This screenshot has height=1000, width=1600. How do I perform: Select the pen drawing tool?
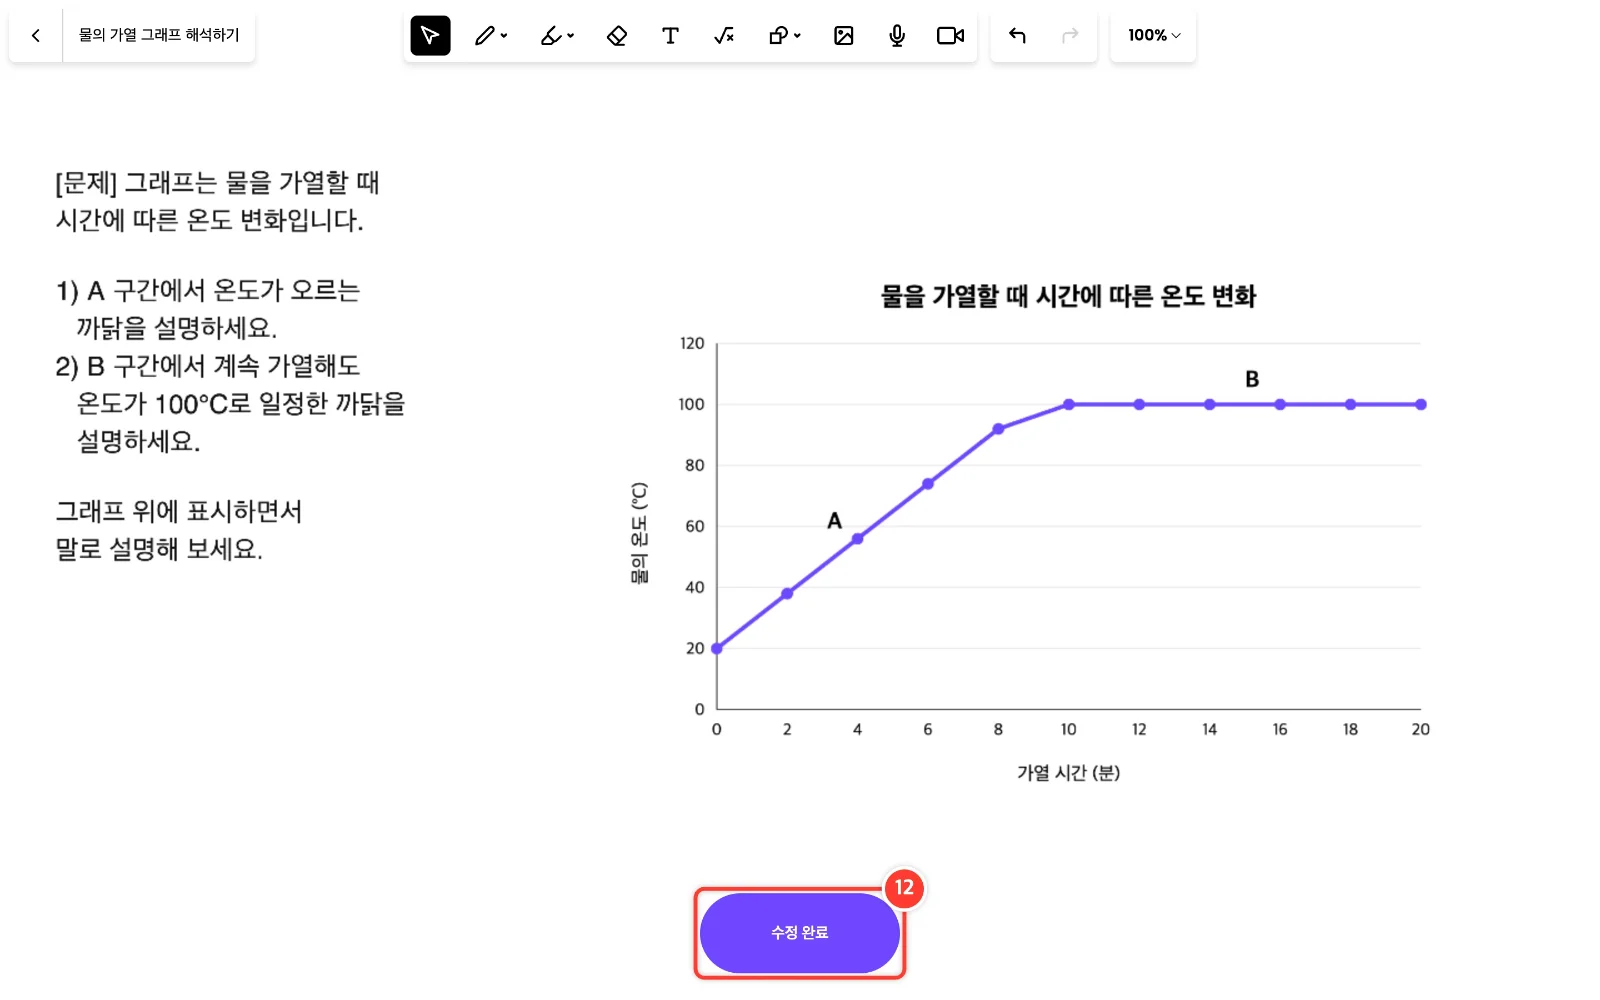pyautogui.click(x=485, y=36)
